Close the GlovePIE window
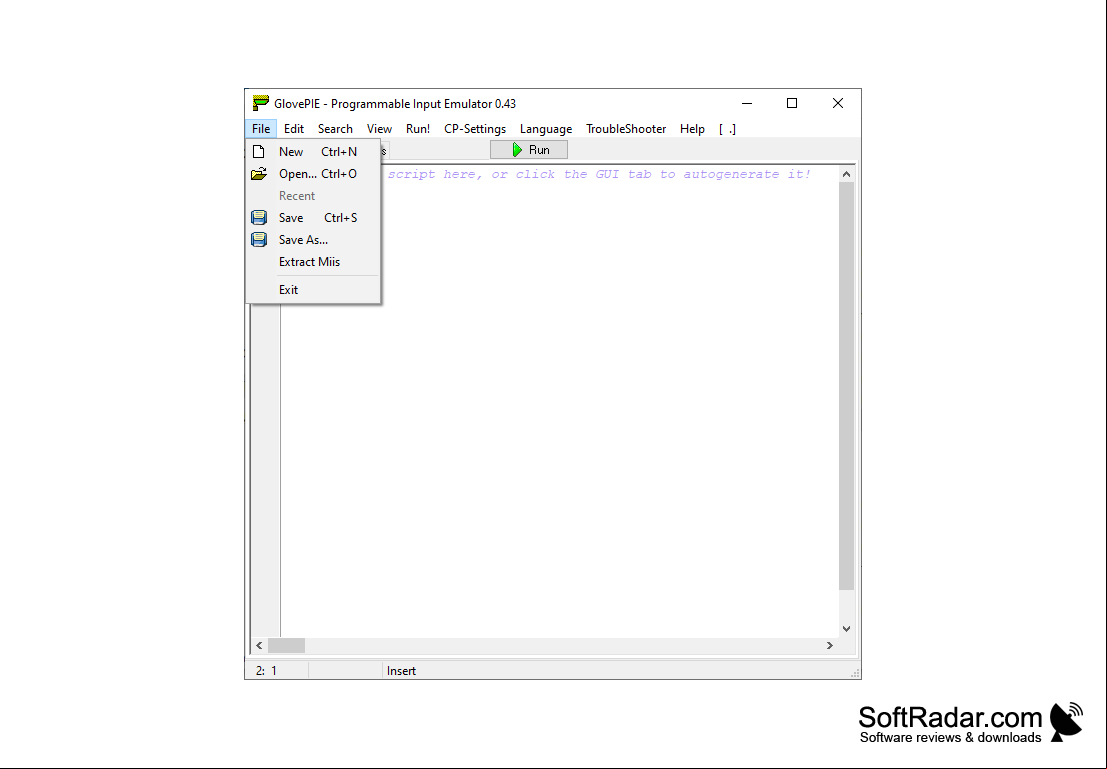This screenshot has width=1107, height=769. 838,103
